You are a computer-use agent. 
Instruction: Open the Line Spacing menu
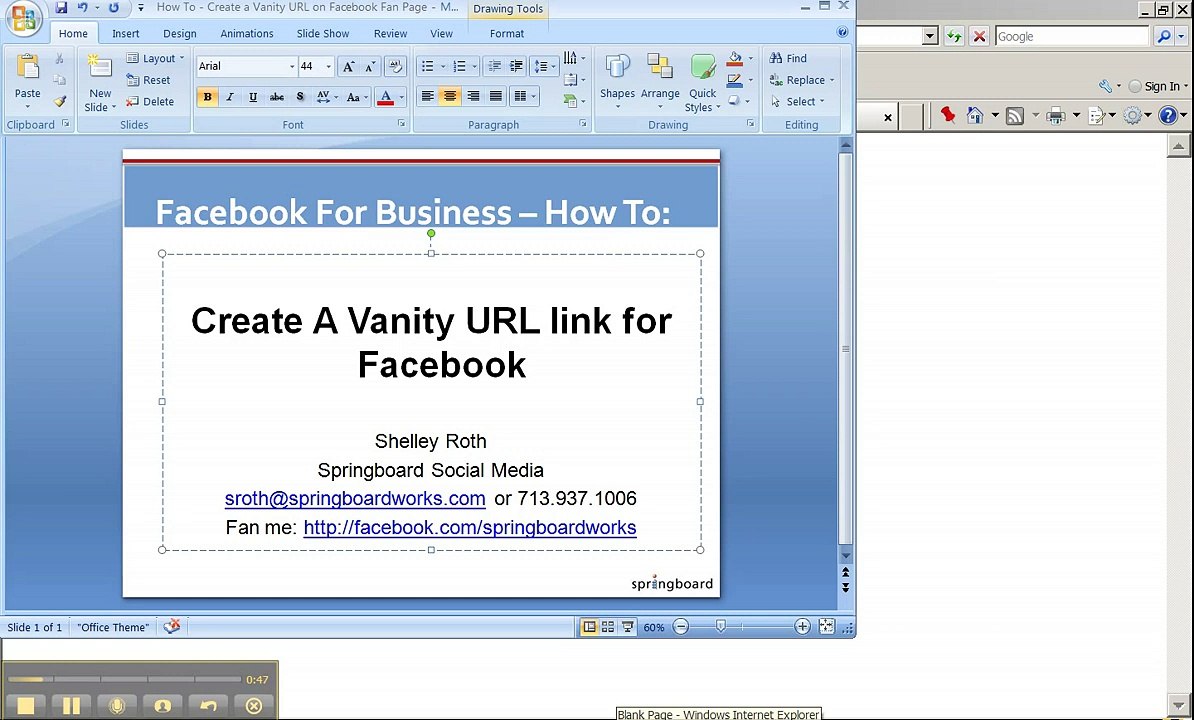pyautogui.click(x=544, y=66)
